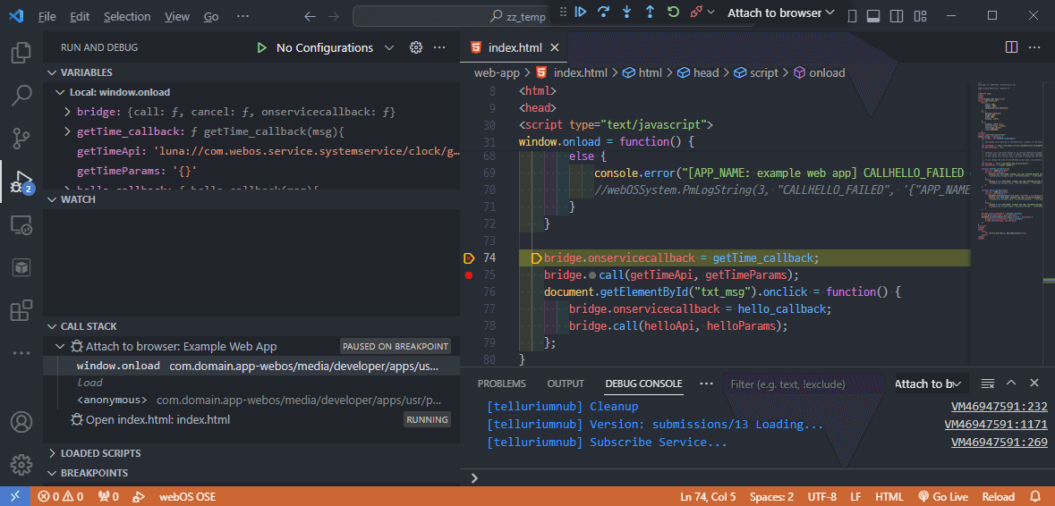
Task: Open the Edit menu
Action: 79,16
